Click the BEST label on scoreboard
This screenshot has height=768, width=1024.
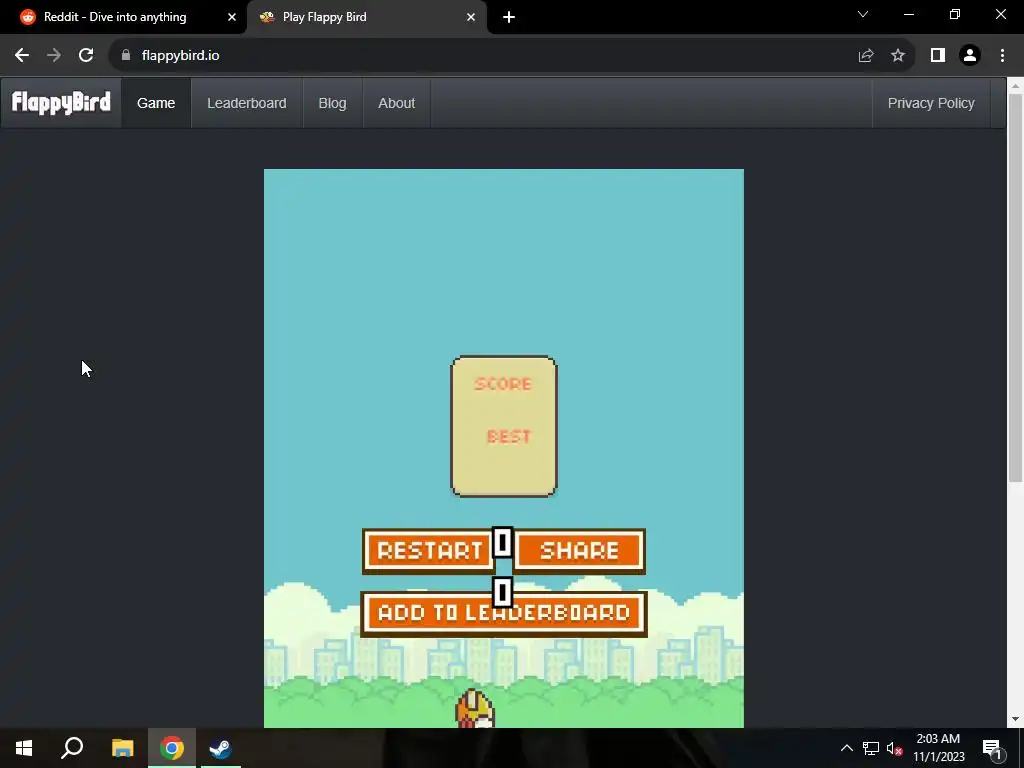coord(509,436)
